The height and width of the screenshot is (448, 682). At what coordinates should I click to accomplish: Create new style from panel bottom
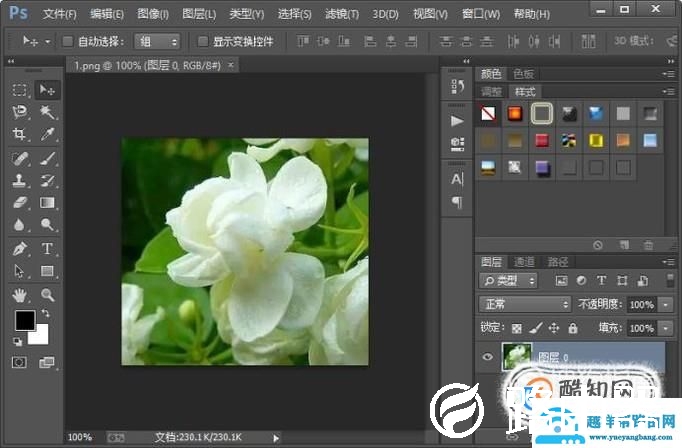(624, 245)
